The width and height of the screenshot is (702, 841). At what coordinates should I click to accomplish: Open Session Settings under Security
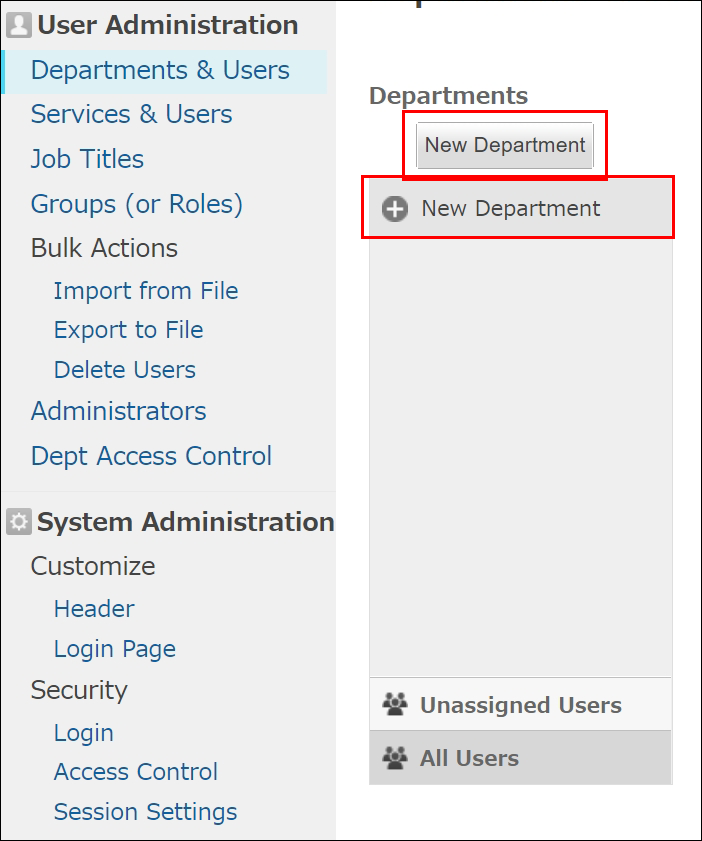click(145, 811)
